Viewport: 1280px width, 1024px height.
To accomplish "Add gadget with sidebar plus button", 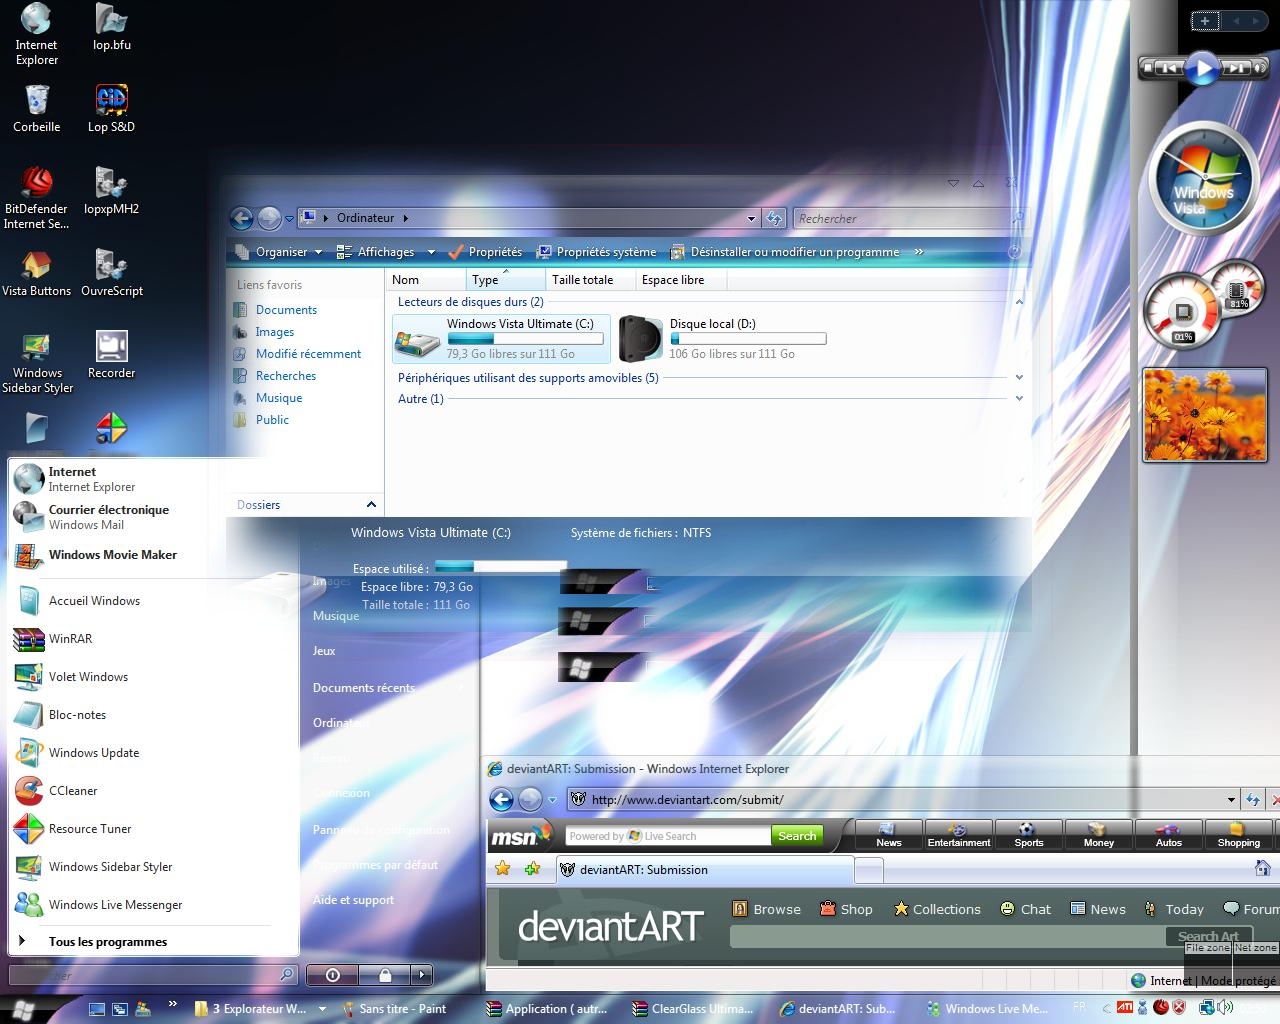I will (1205, 20).
